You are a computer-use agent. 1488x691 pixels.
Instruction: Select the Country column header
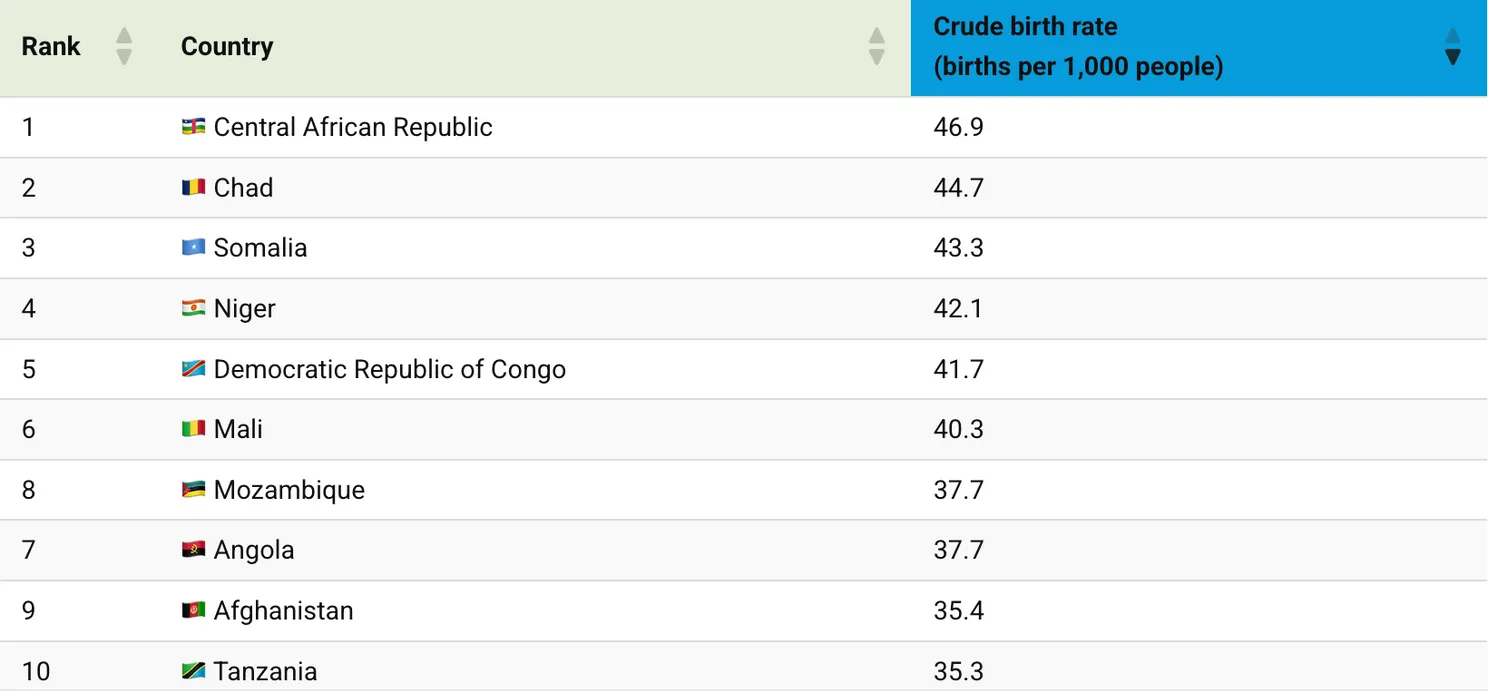227,46
